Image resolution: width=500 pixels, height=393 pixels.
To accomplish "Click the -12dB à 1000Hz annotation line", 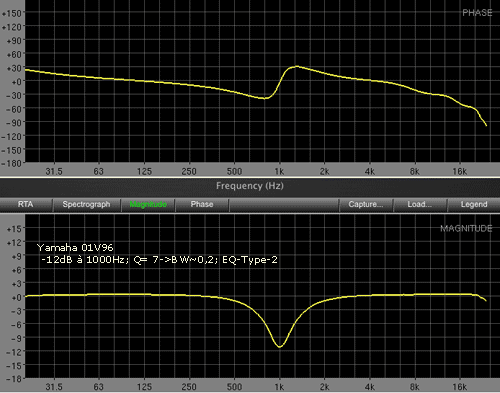I will (x=159, y=260).
